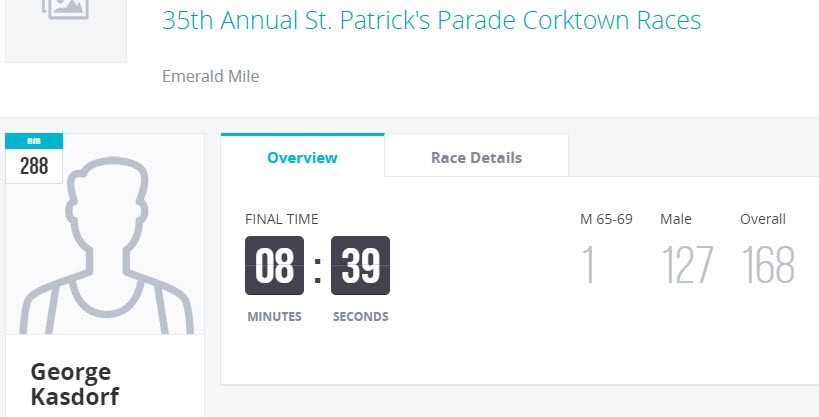Click the M 65-69 age group label
Viewport: 819px width, 417px height.
[x=606, y=219]
